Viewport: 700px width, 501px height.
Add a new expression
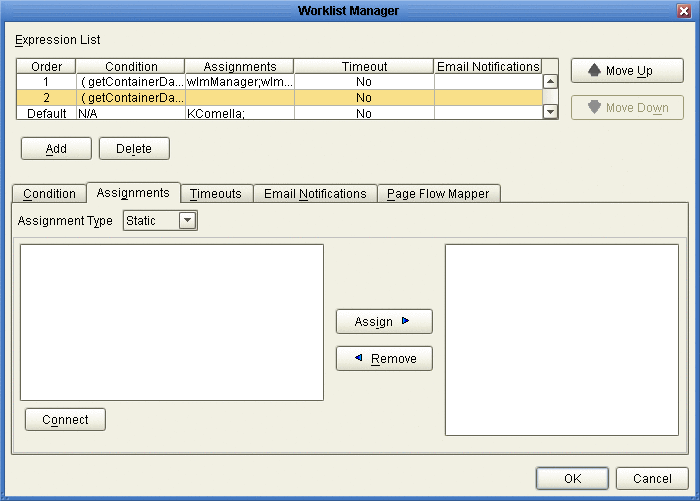click(56, 148)
